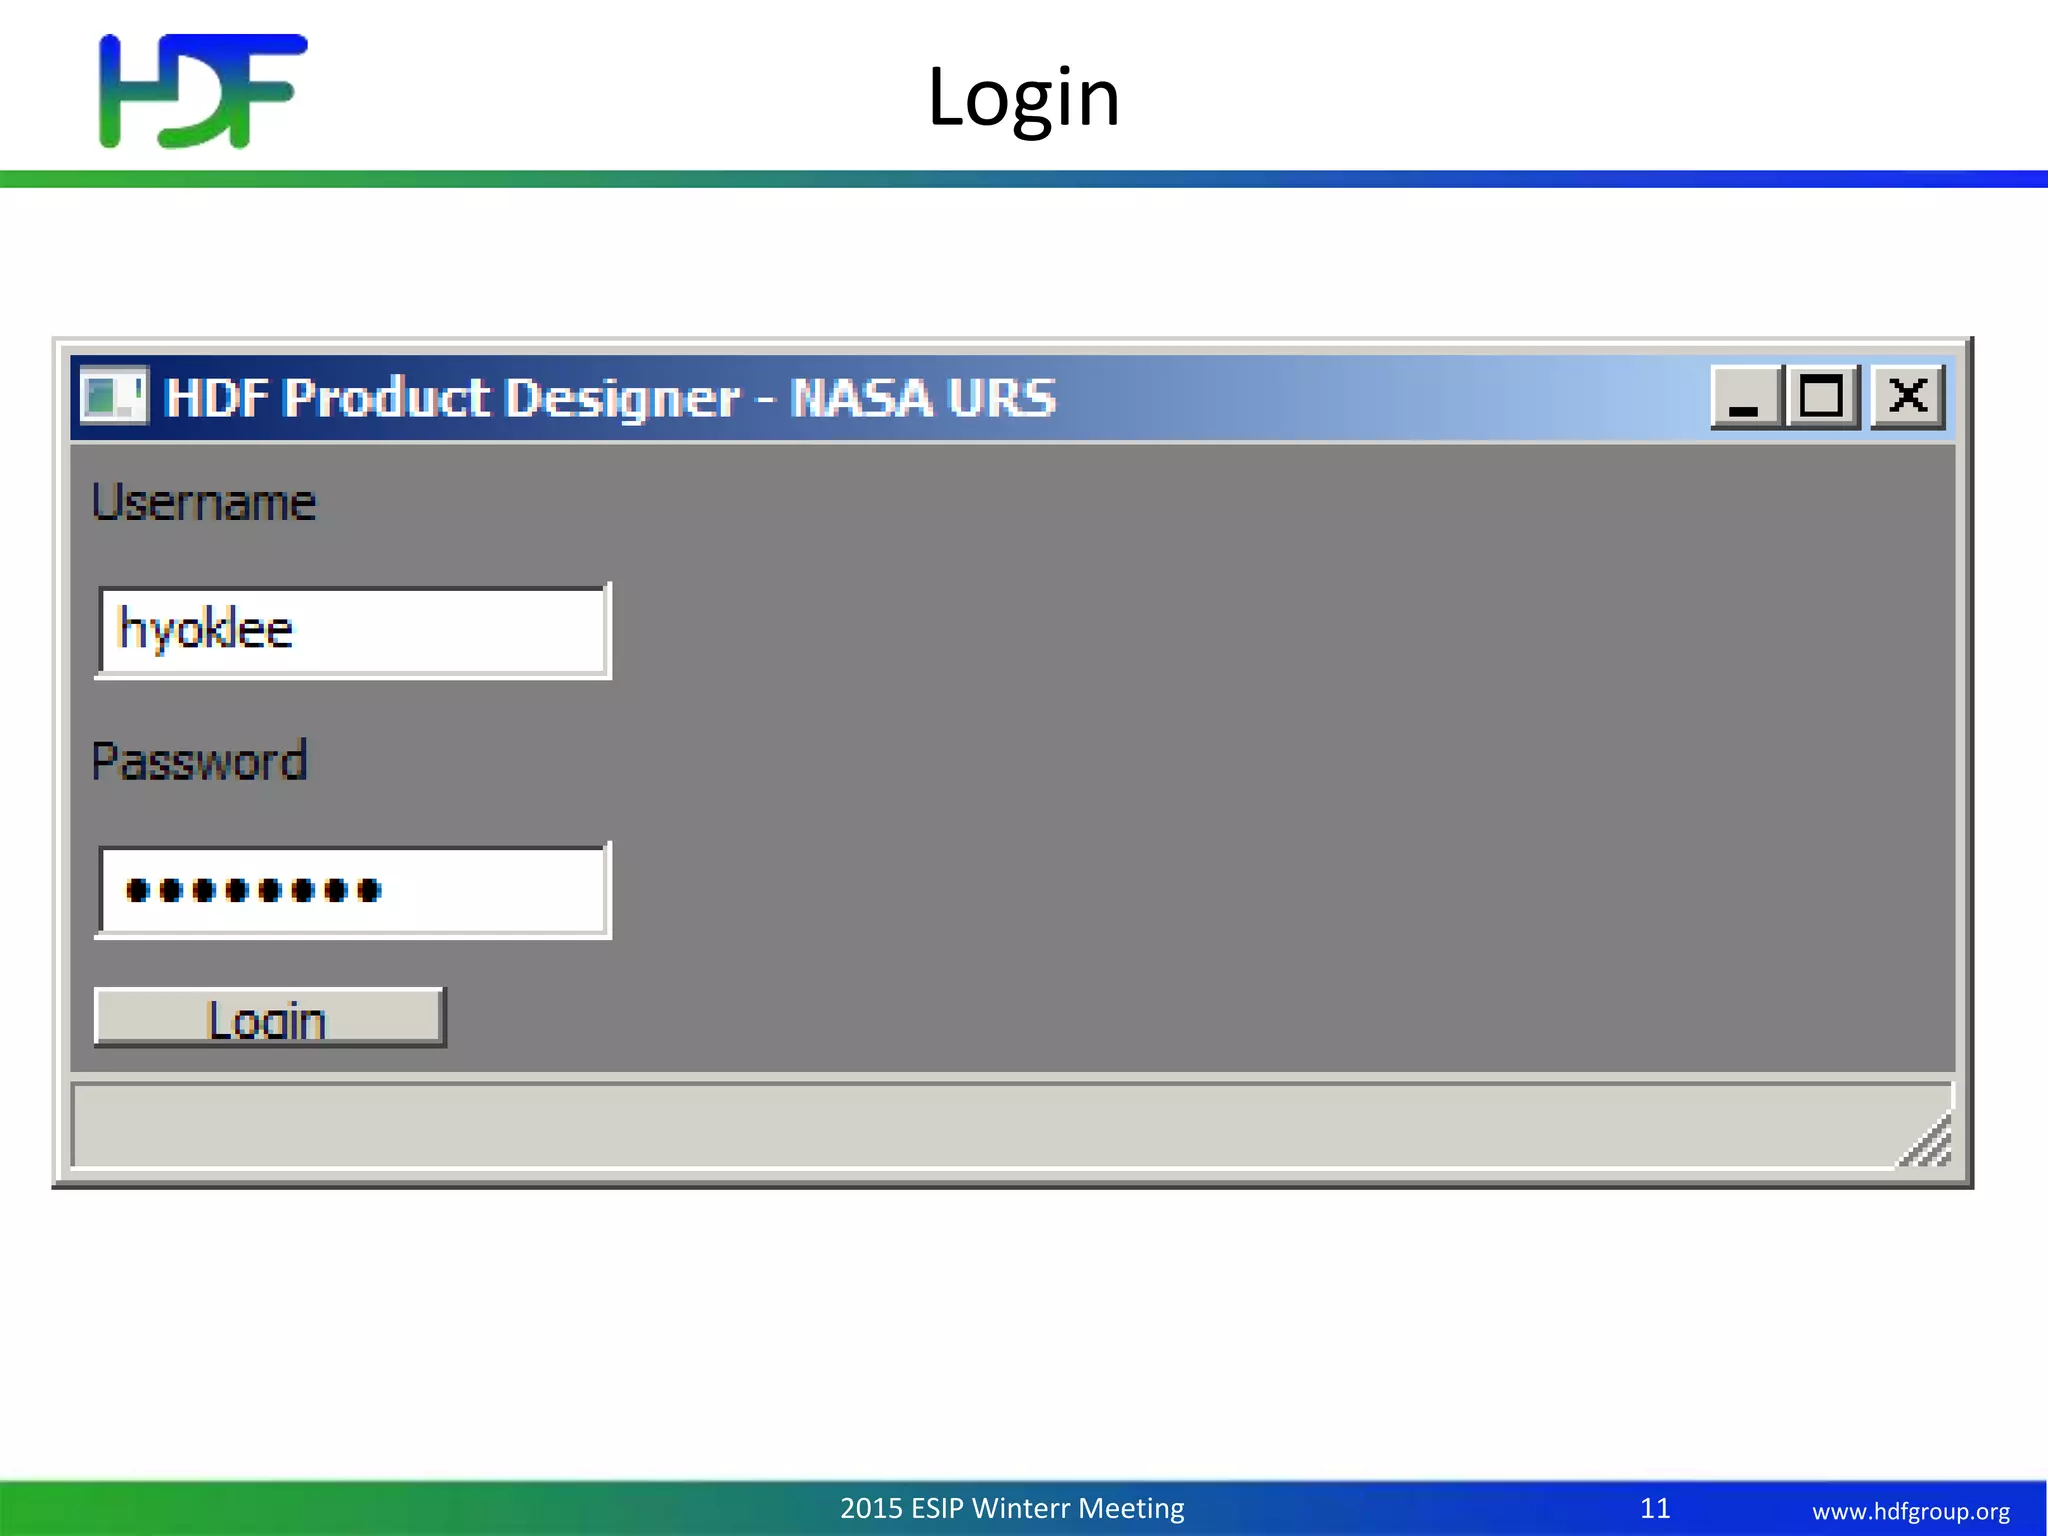This screenshot has height=1536, width=2048.
Task: Click the Username label text
Action: point(204,502)
